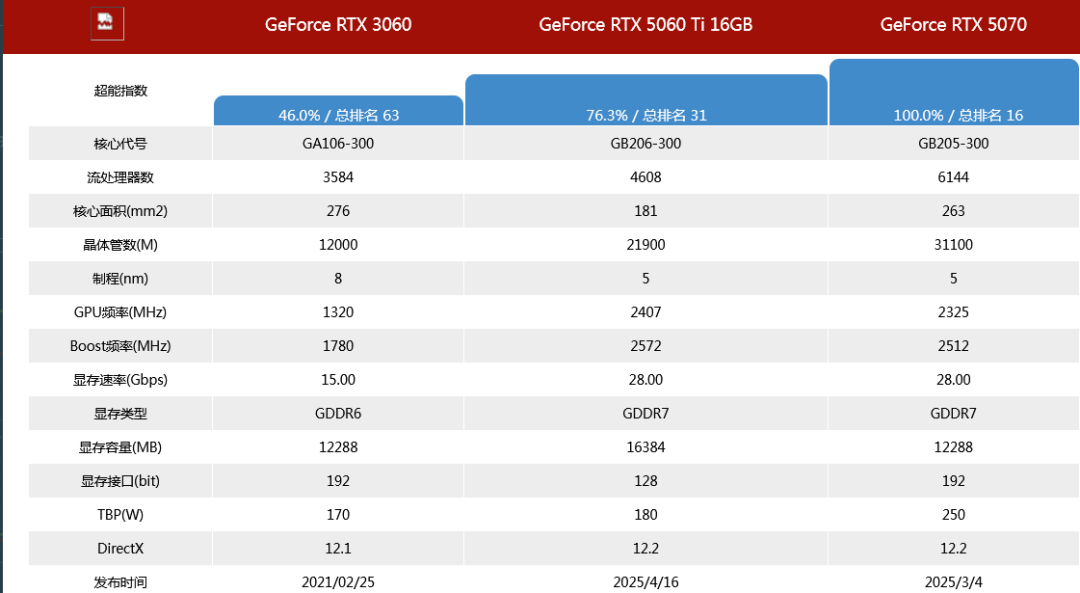Screen dimensions: 1080x593
Task: Click the 2512 boost frequency value
Action: pos(953,346)
